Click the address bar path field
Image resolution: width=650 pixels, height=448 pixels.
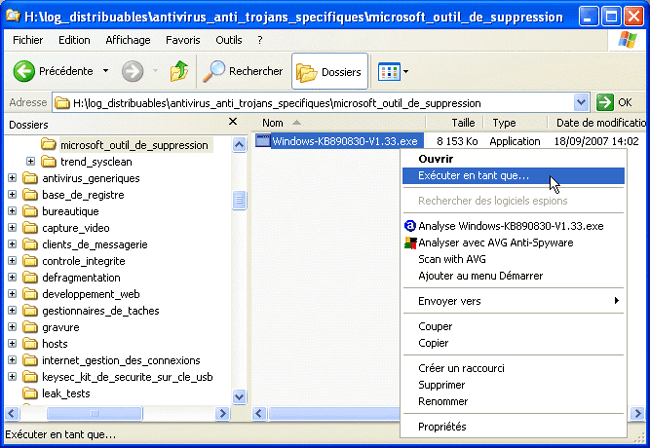pos(313,103)
